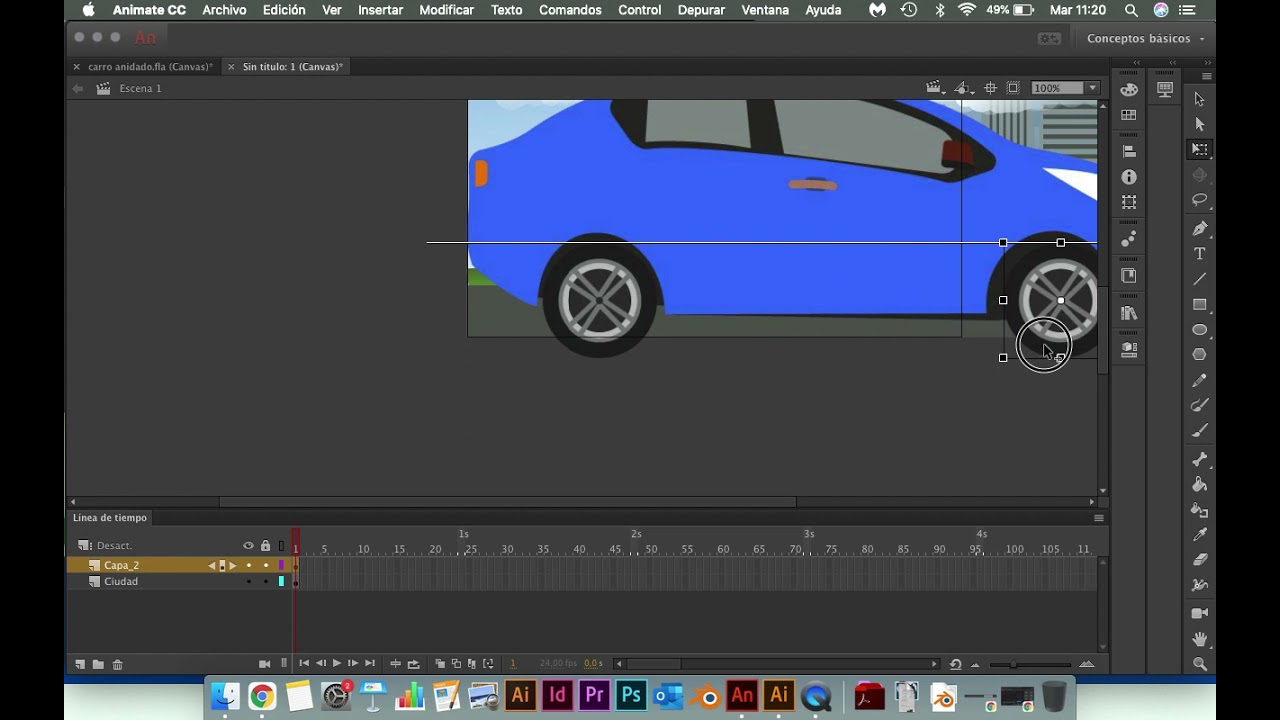Select the Camera tool

coord(1199,613)
